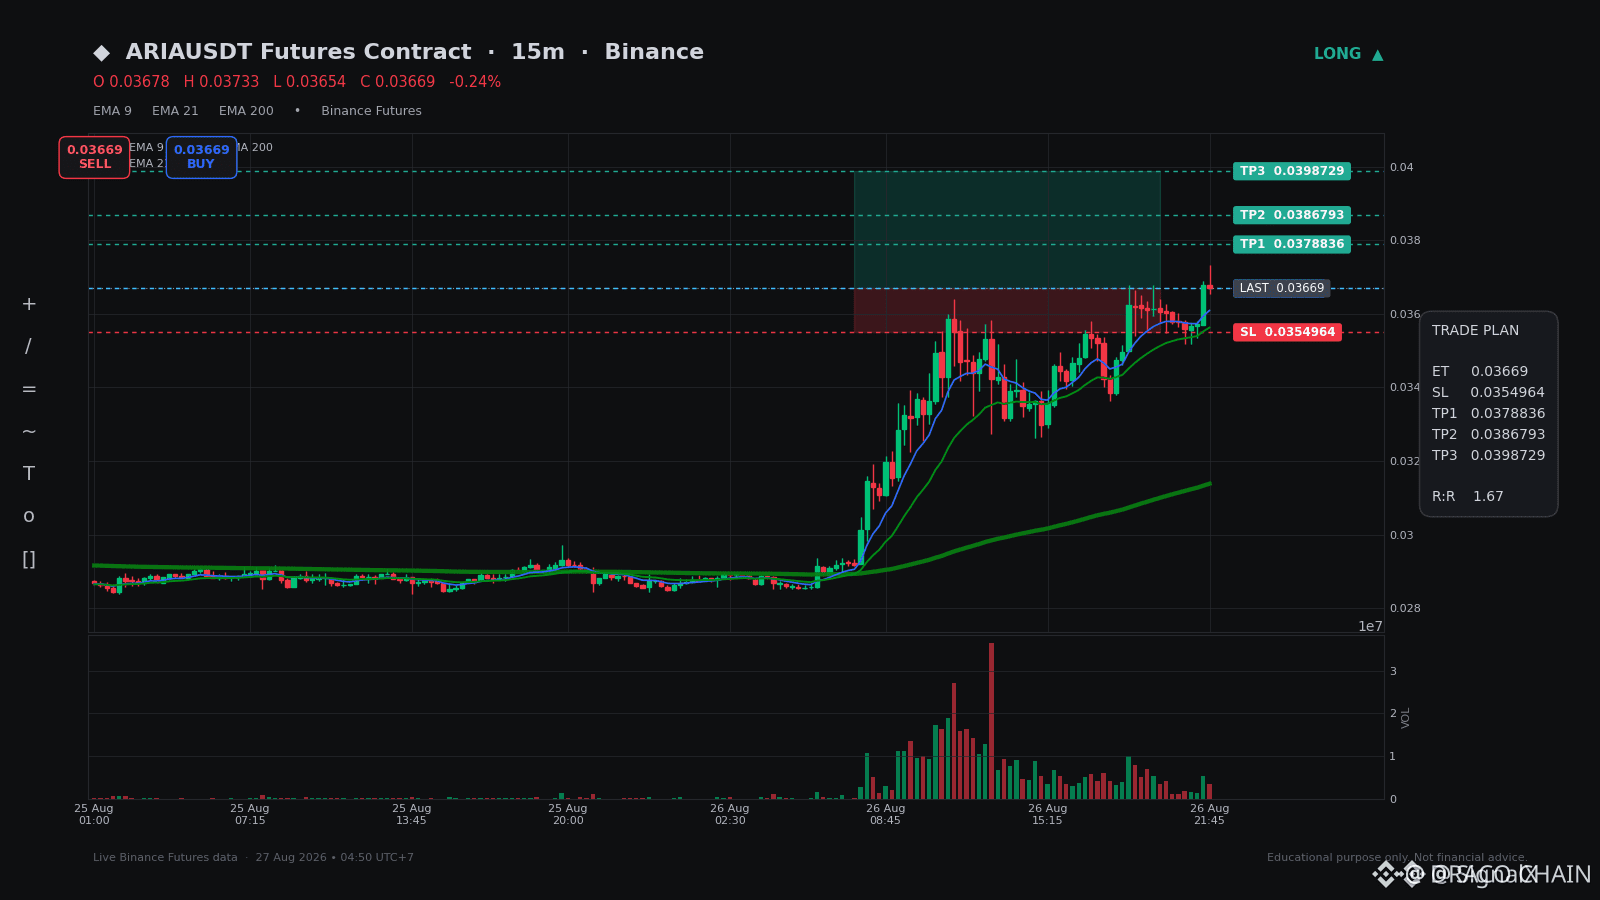Click the 25 Aug 13:45 time label
The width and height of the screenshot is (1600, 900).
pos(412,814)
